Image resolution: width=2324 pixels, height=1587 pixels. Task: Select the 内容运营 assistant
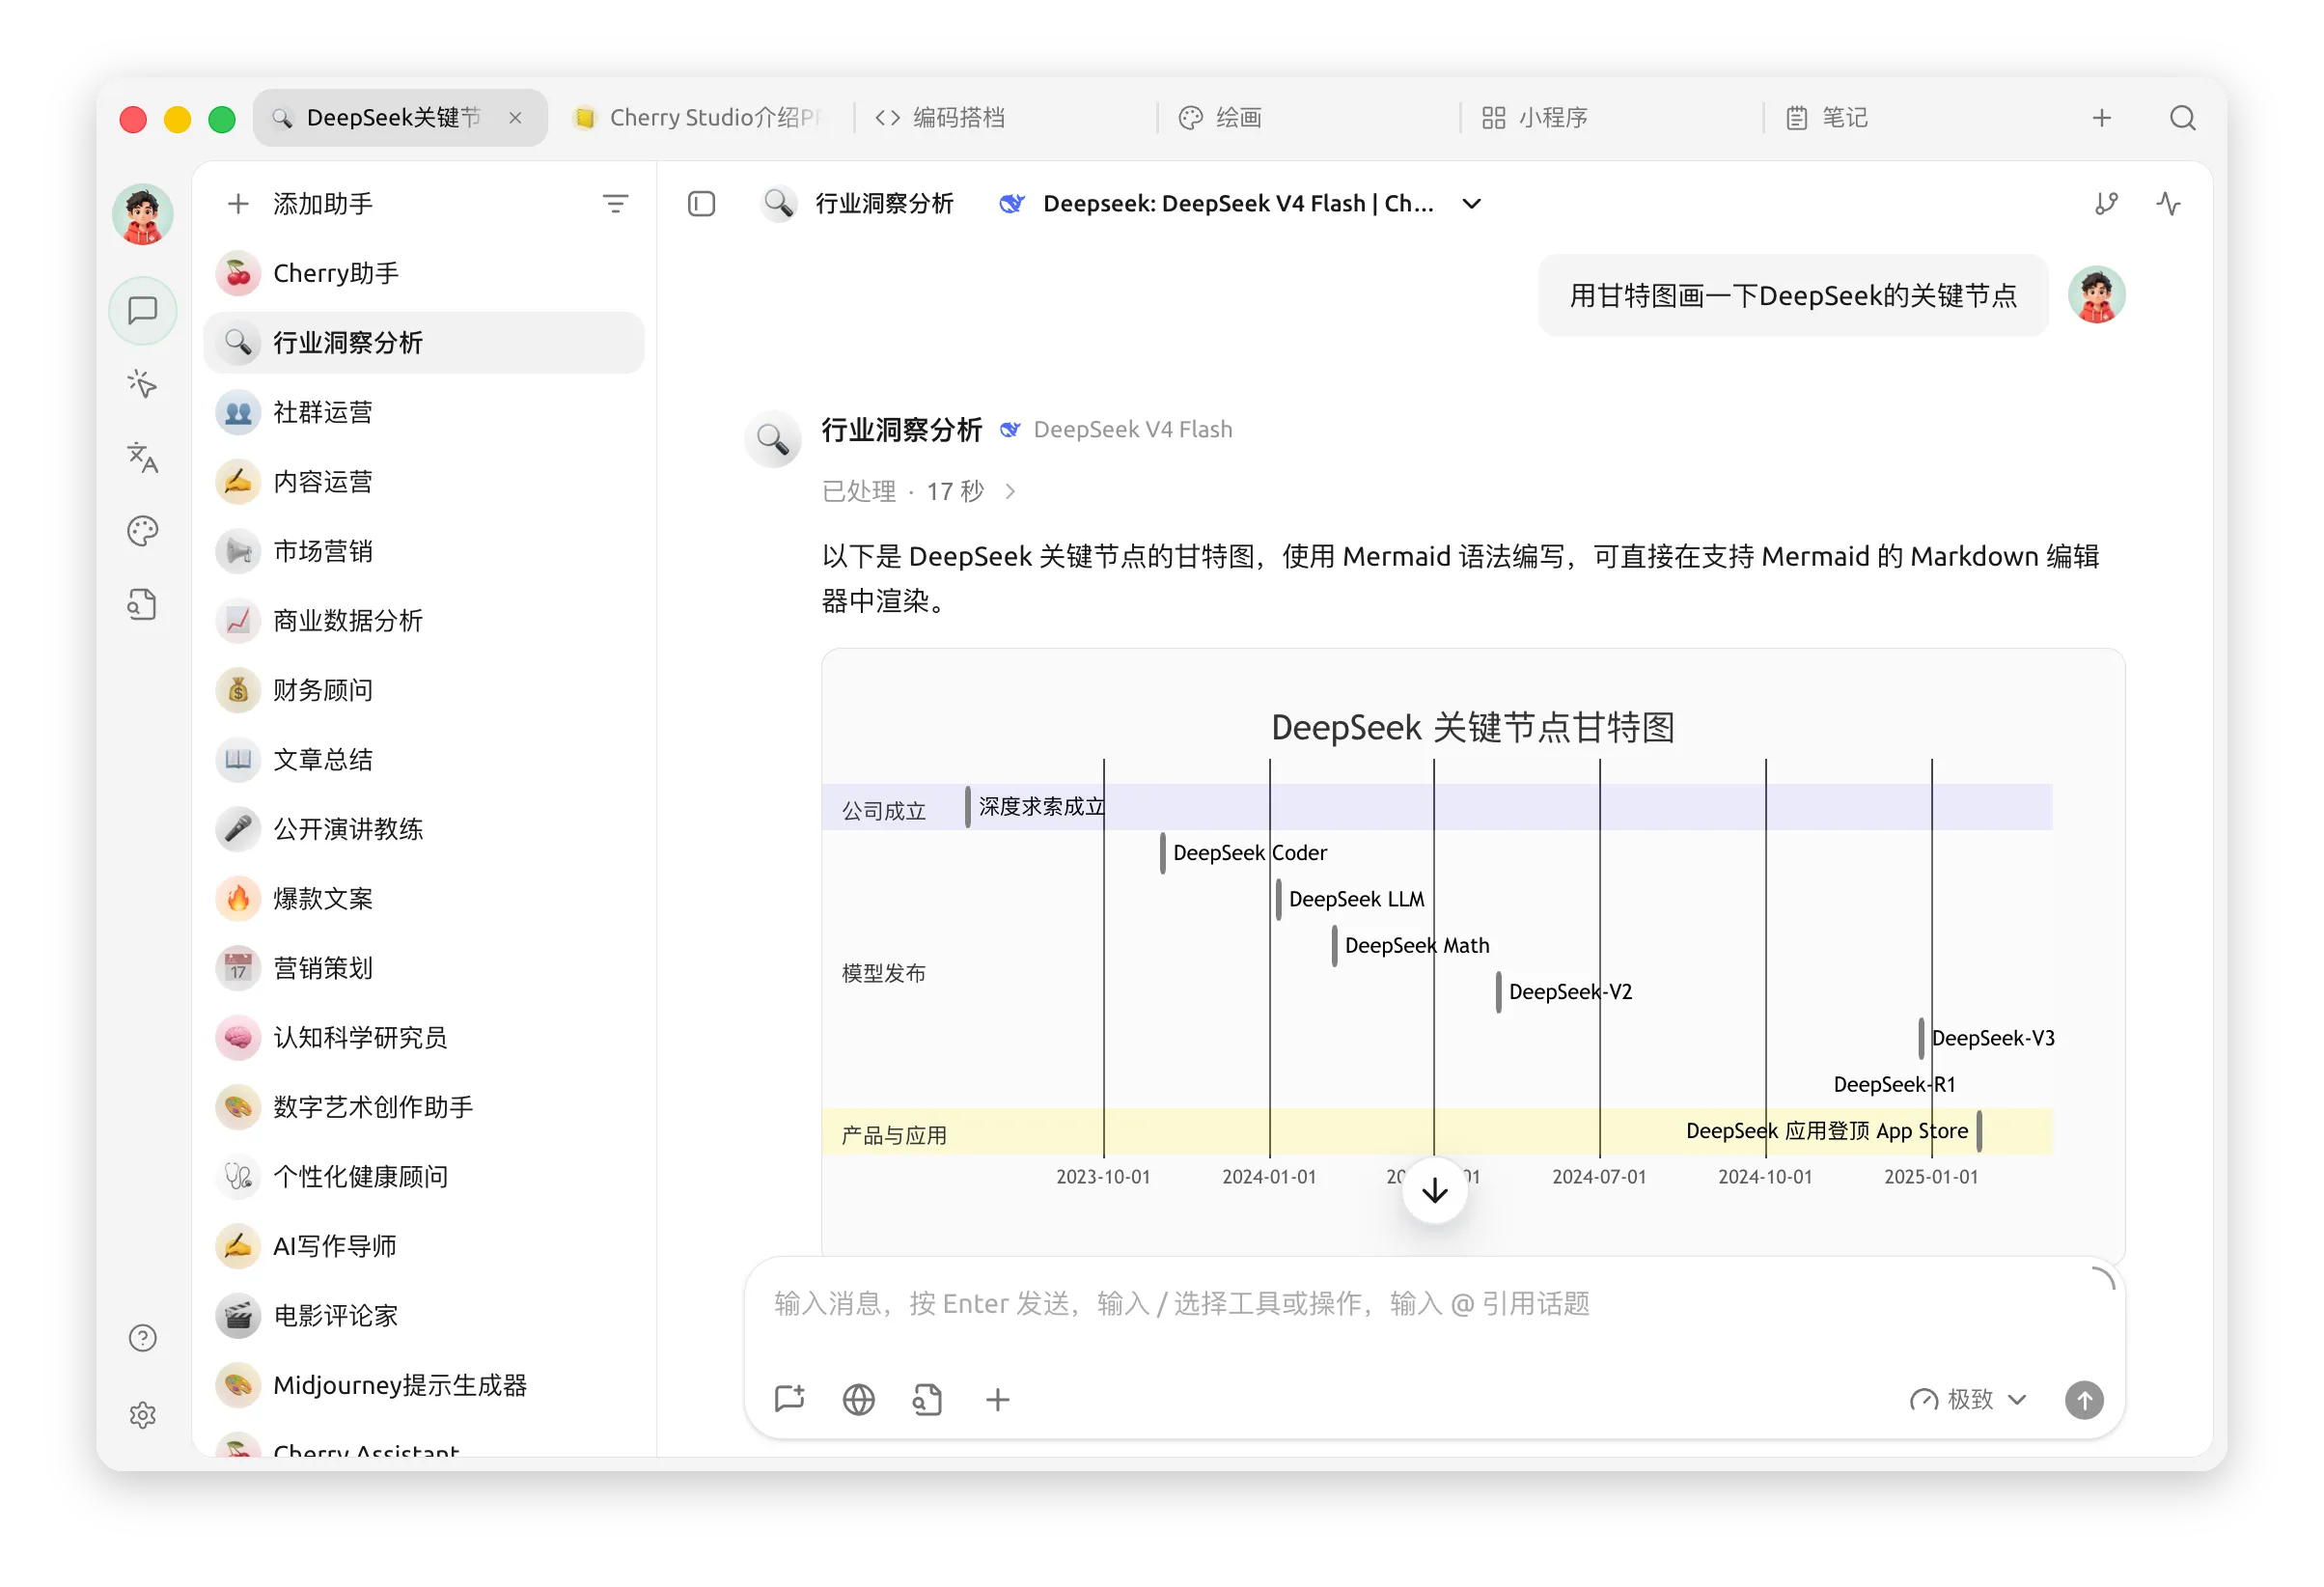click(x=424, y=482)
